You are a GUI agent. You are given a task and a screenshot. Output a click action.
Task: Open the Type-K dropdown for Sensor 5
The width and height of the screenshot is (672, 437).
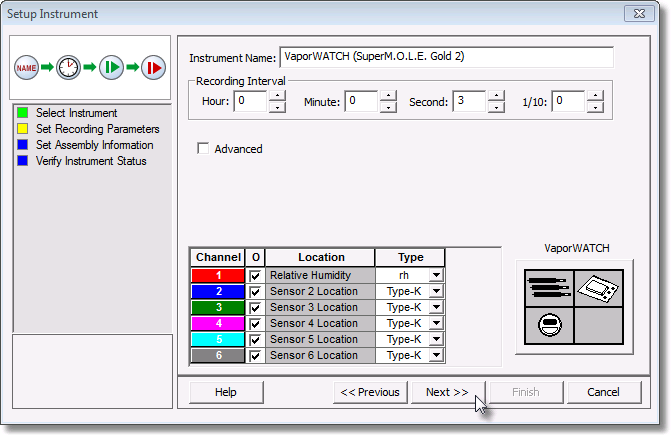tap(436, 339)
